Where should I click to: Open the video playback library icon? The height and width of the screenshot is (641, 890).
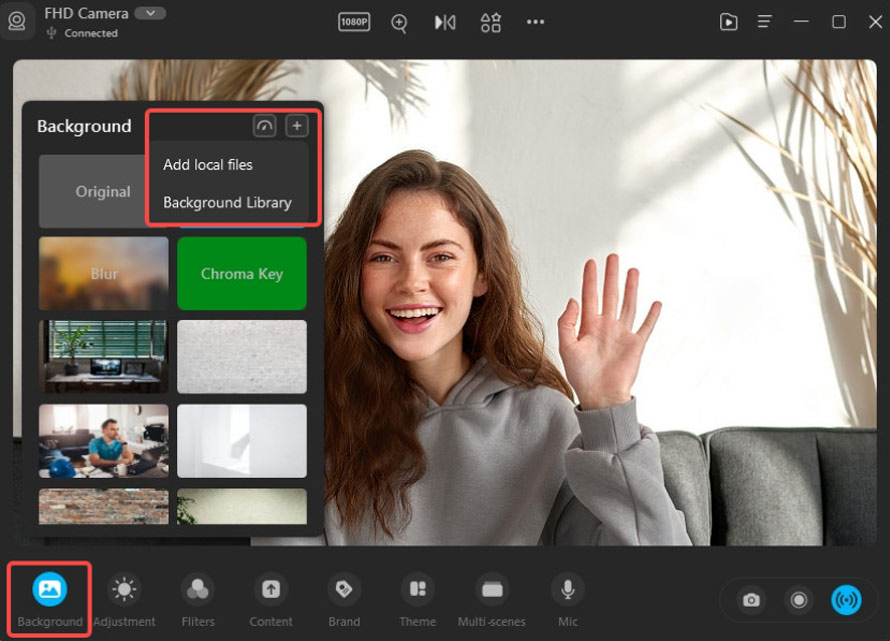[x=728, y=22]
